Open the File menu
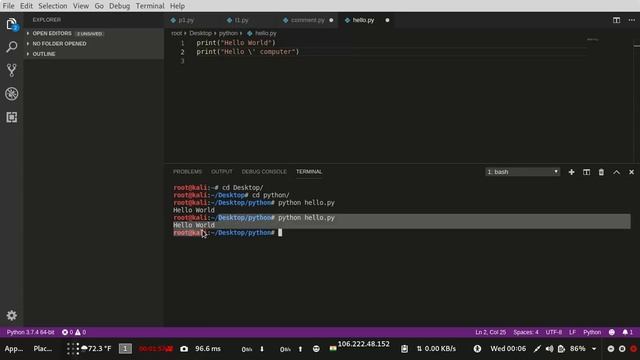Screen dimensions: 640x360 click(x=8, y=6)
